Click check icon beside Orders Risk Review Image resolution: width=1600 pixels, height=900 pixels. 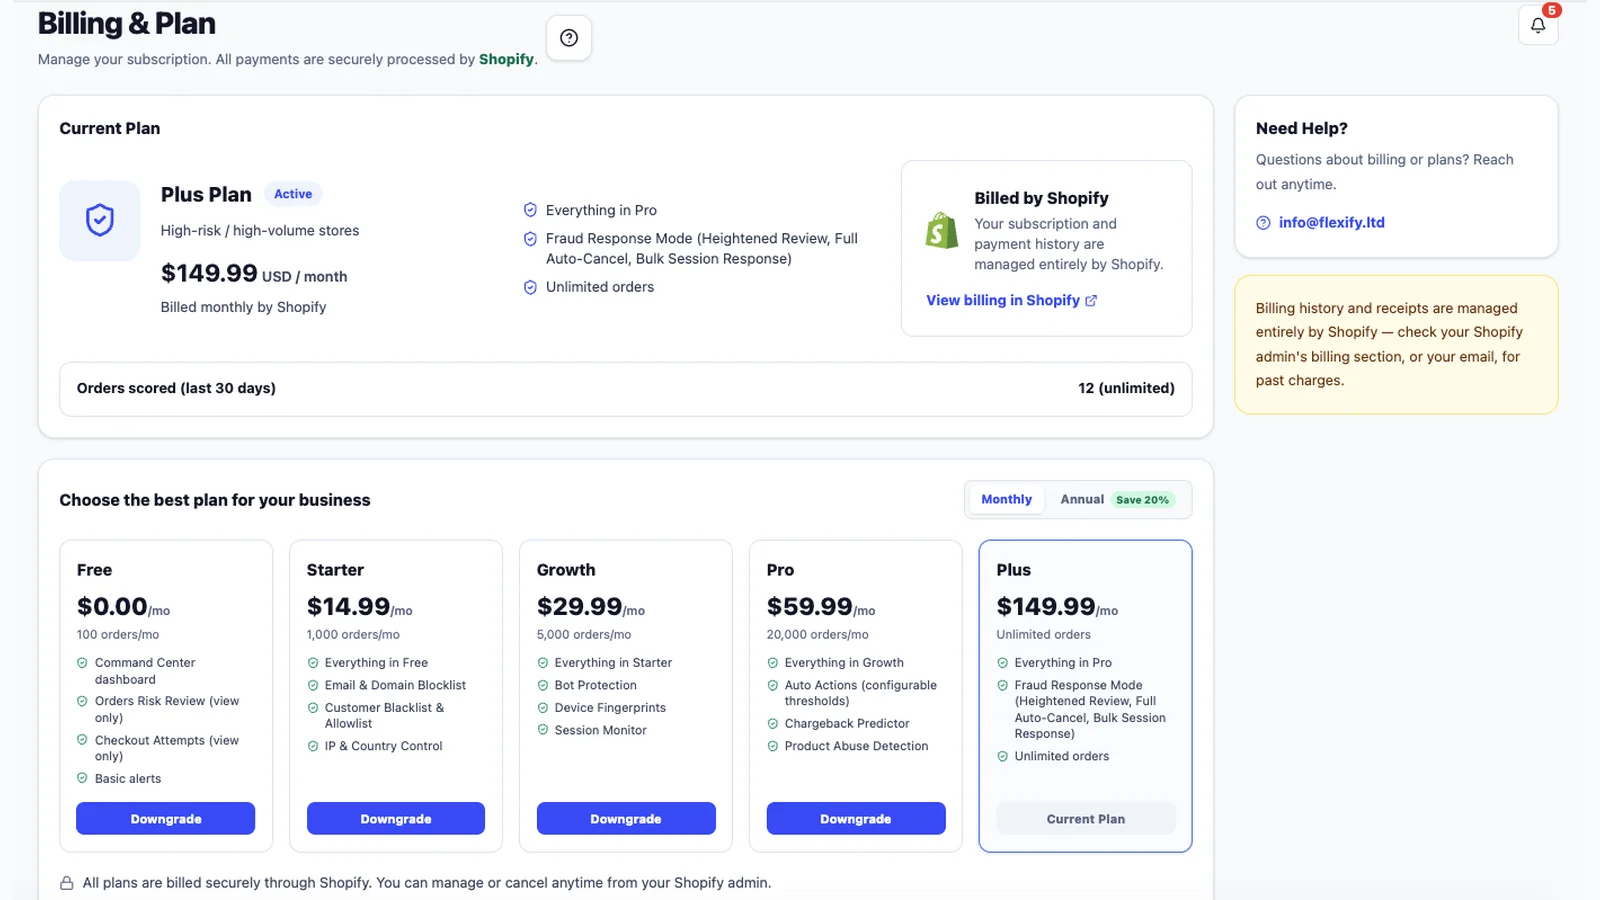point(82,701)
